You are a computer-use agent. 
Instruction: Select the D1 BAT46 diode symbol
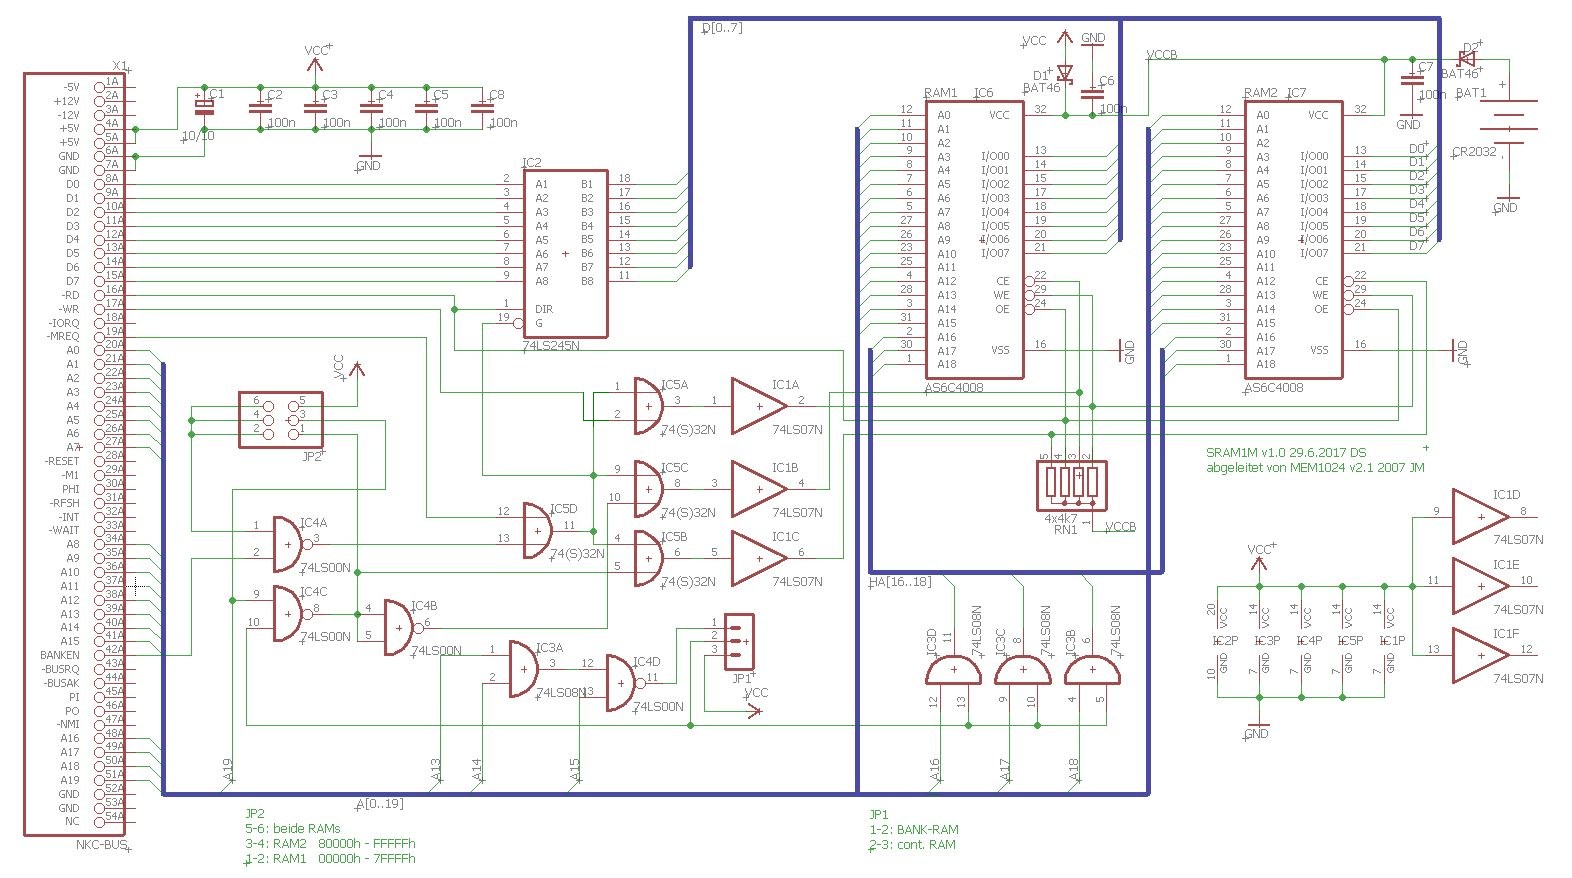click(x=1065, y=73)
